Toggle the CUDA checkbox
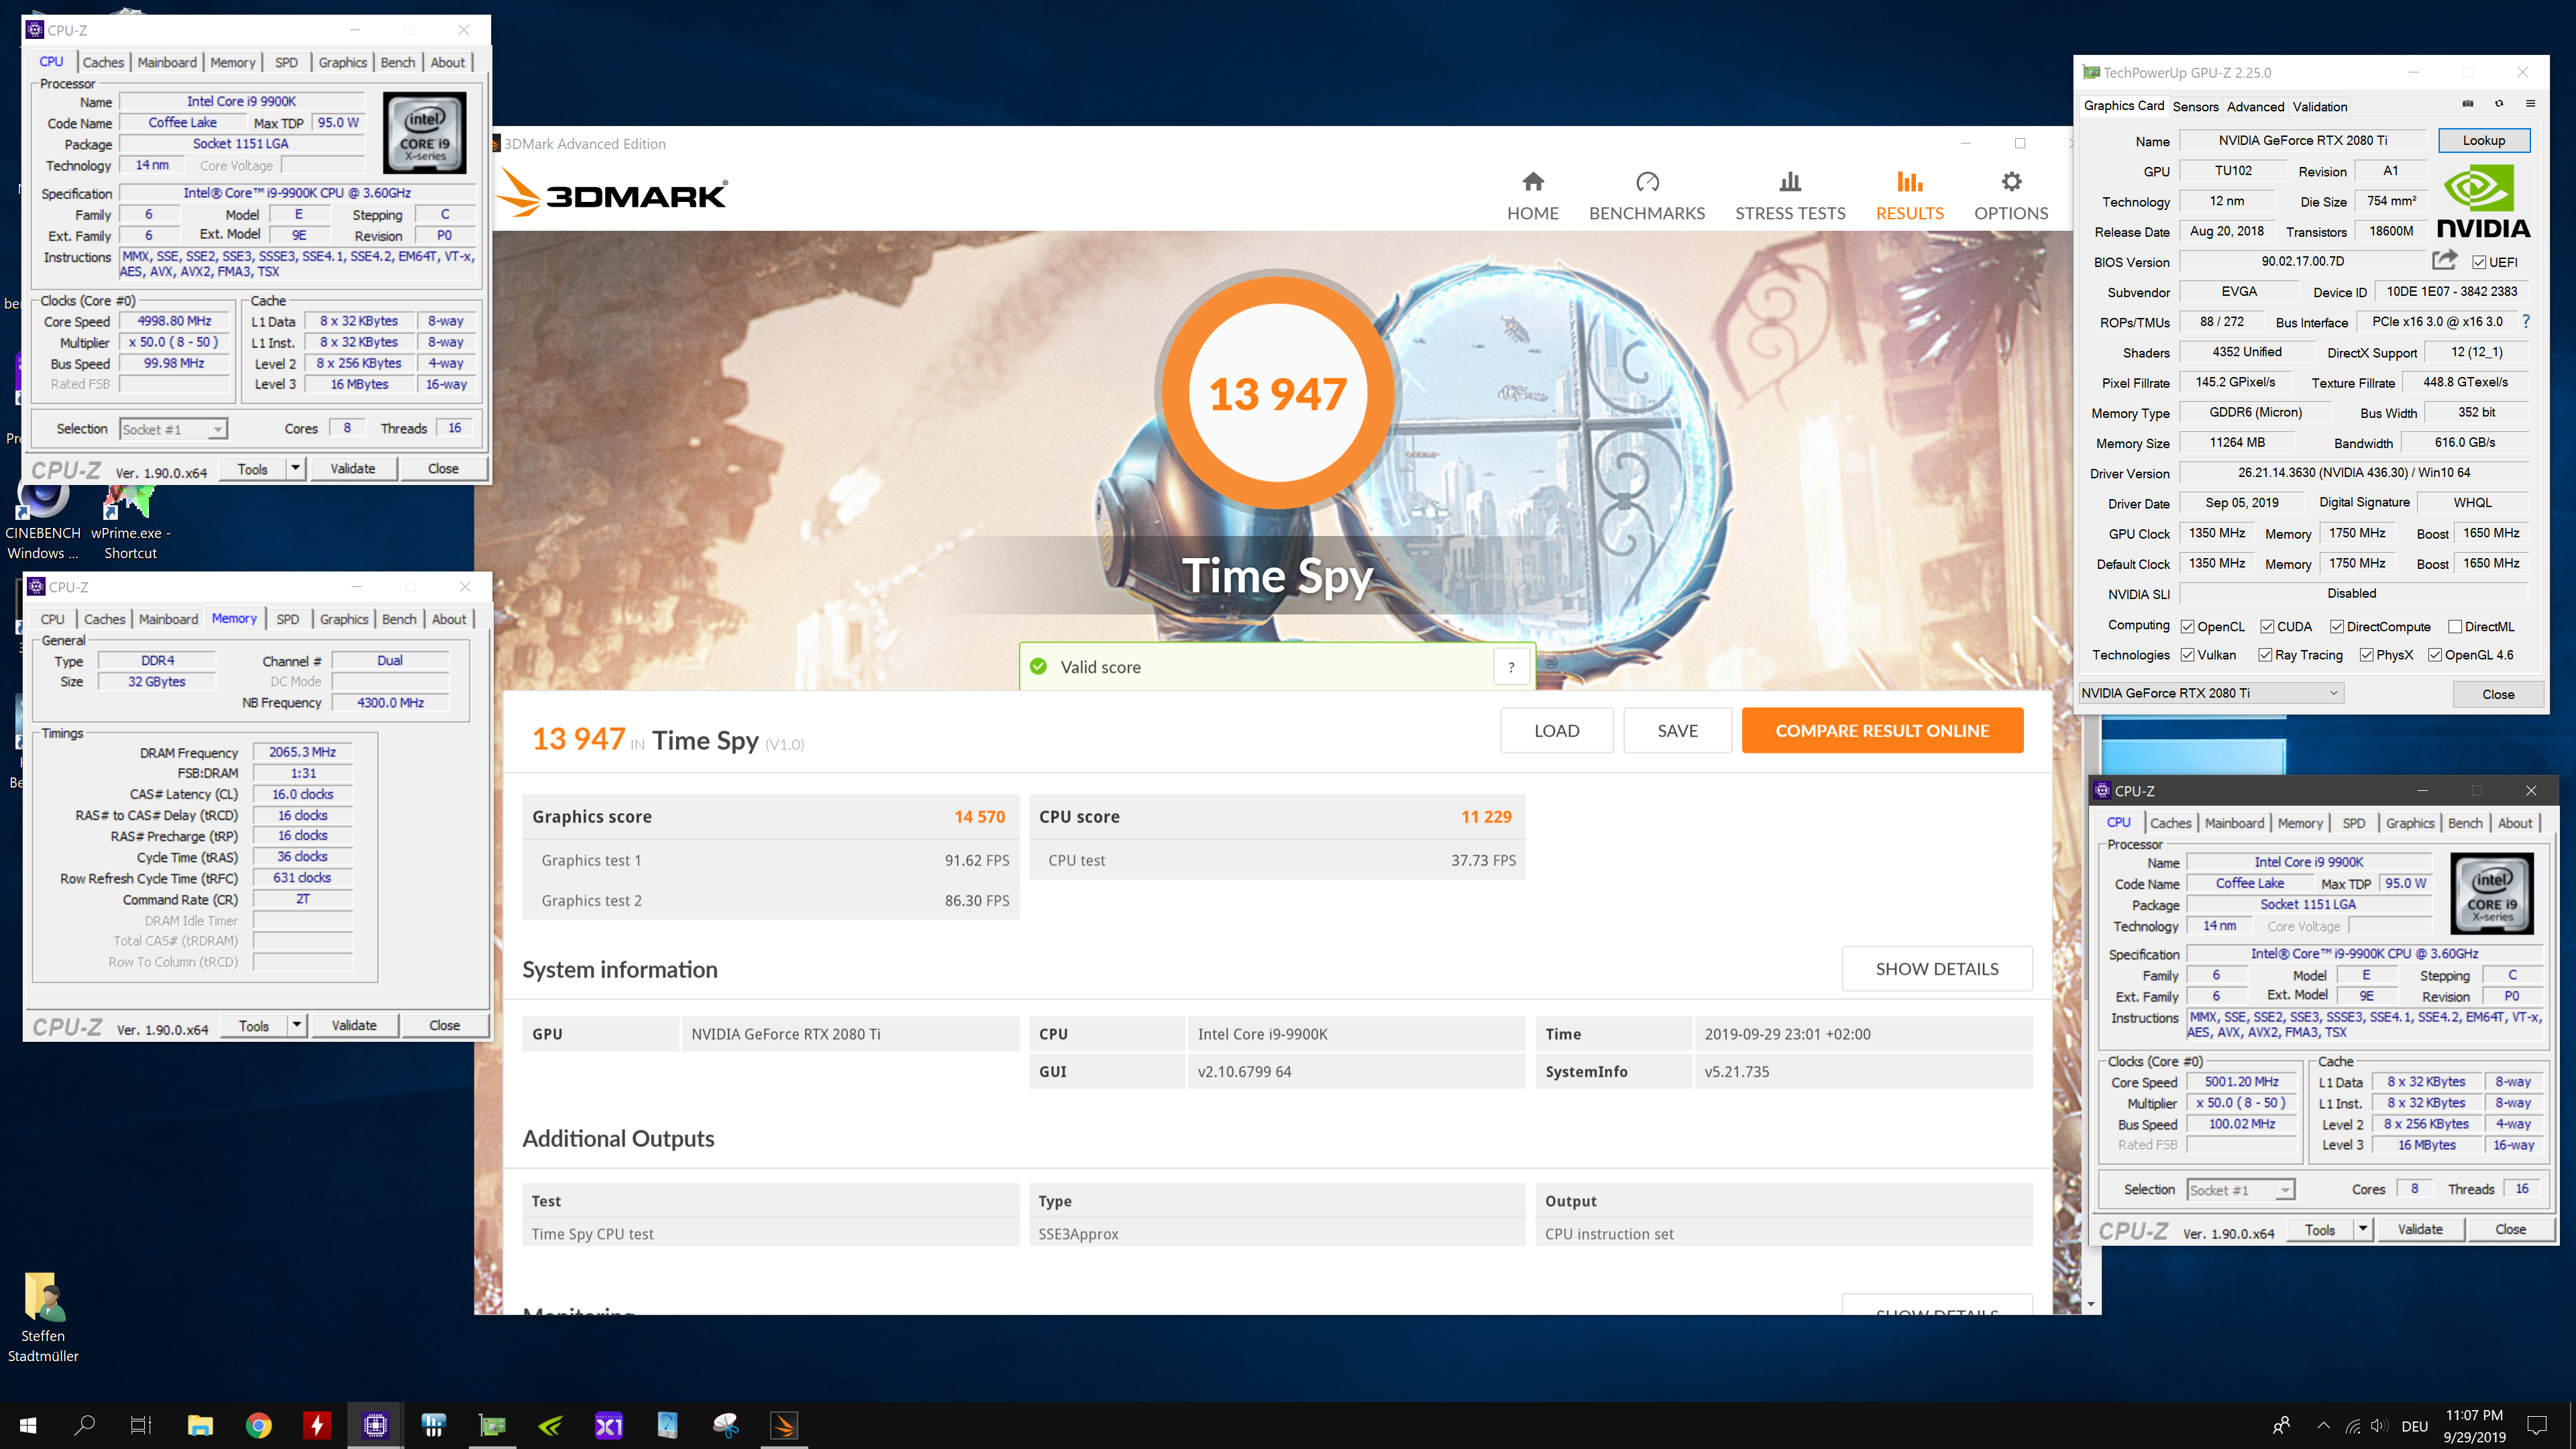2576x1449 pixels. [2267, 627]
